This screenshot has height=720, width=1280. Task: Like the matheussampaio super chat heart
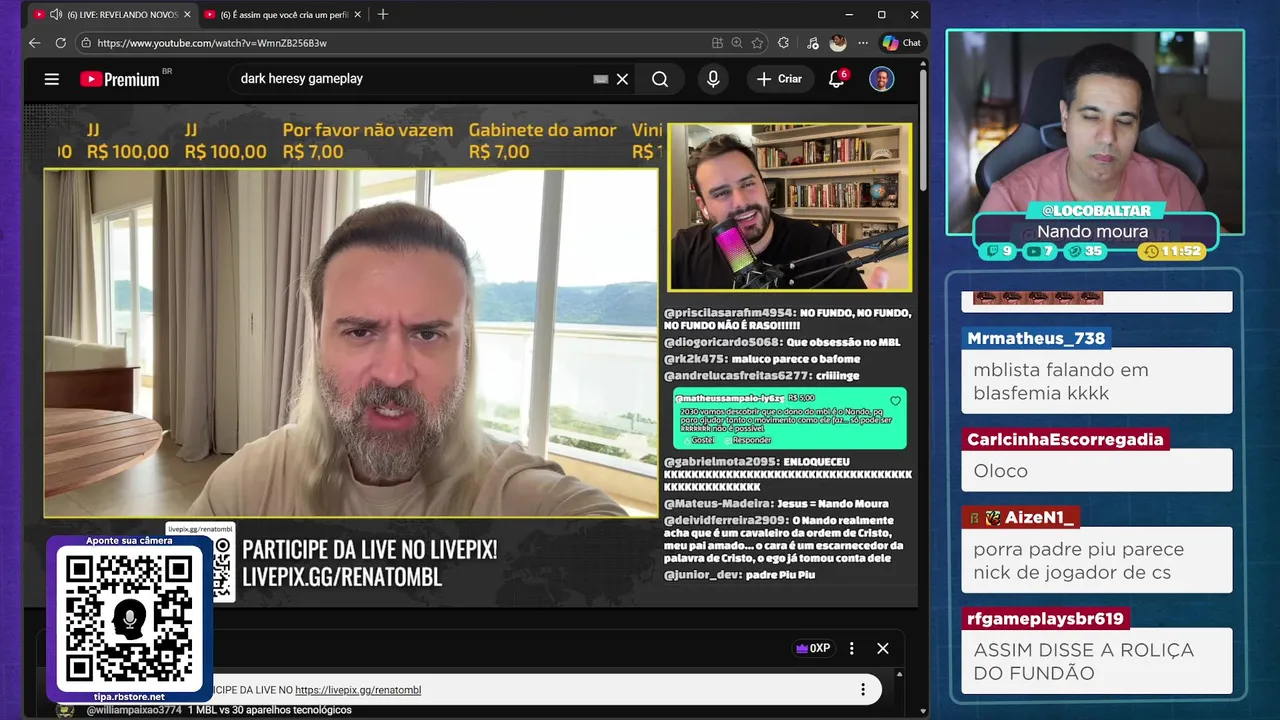click(x=895, y=401)
